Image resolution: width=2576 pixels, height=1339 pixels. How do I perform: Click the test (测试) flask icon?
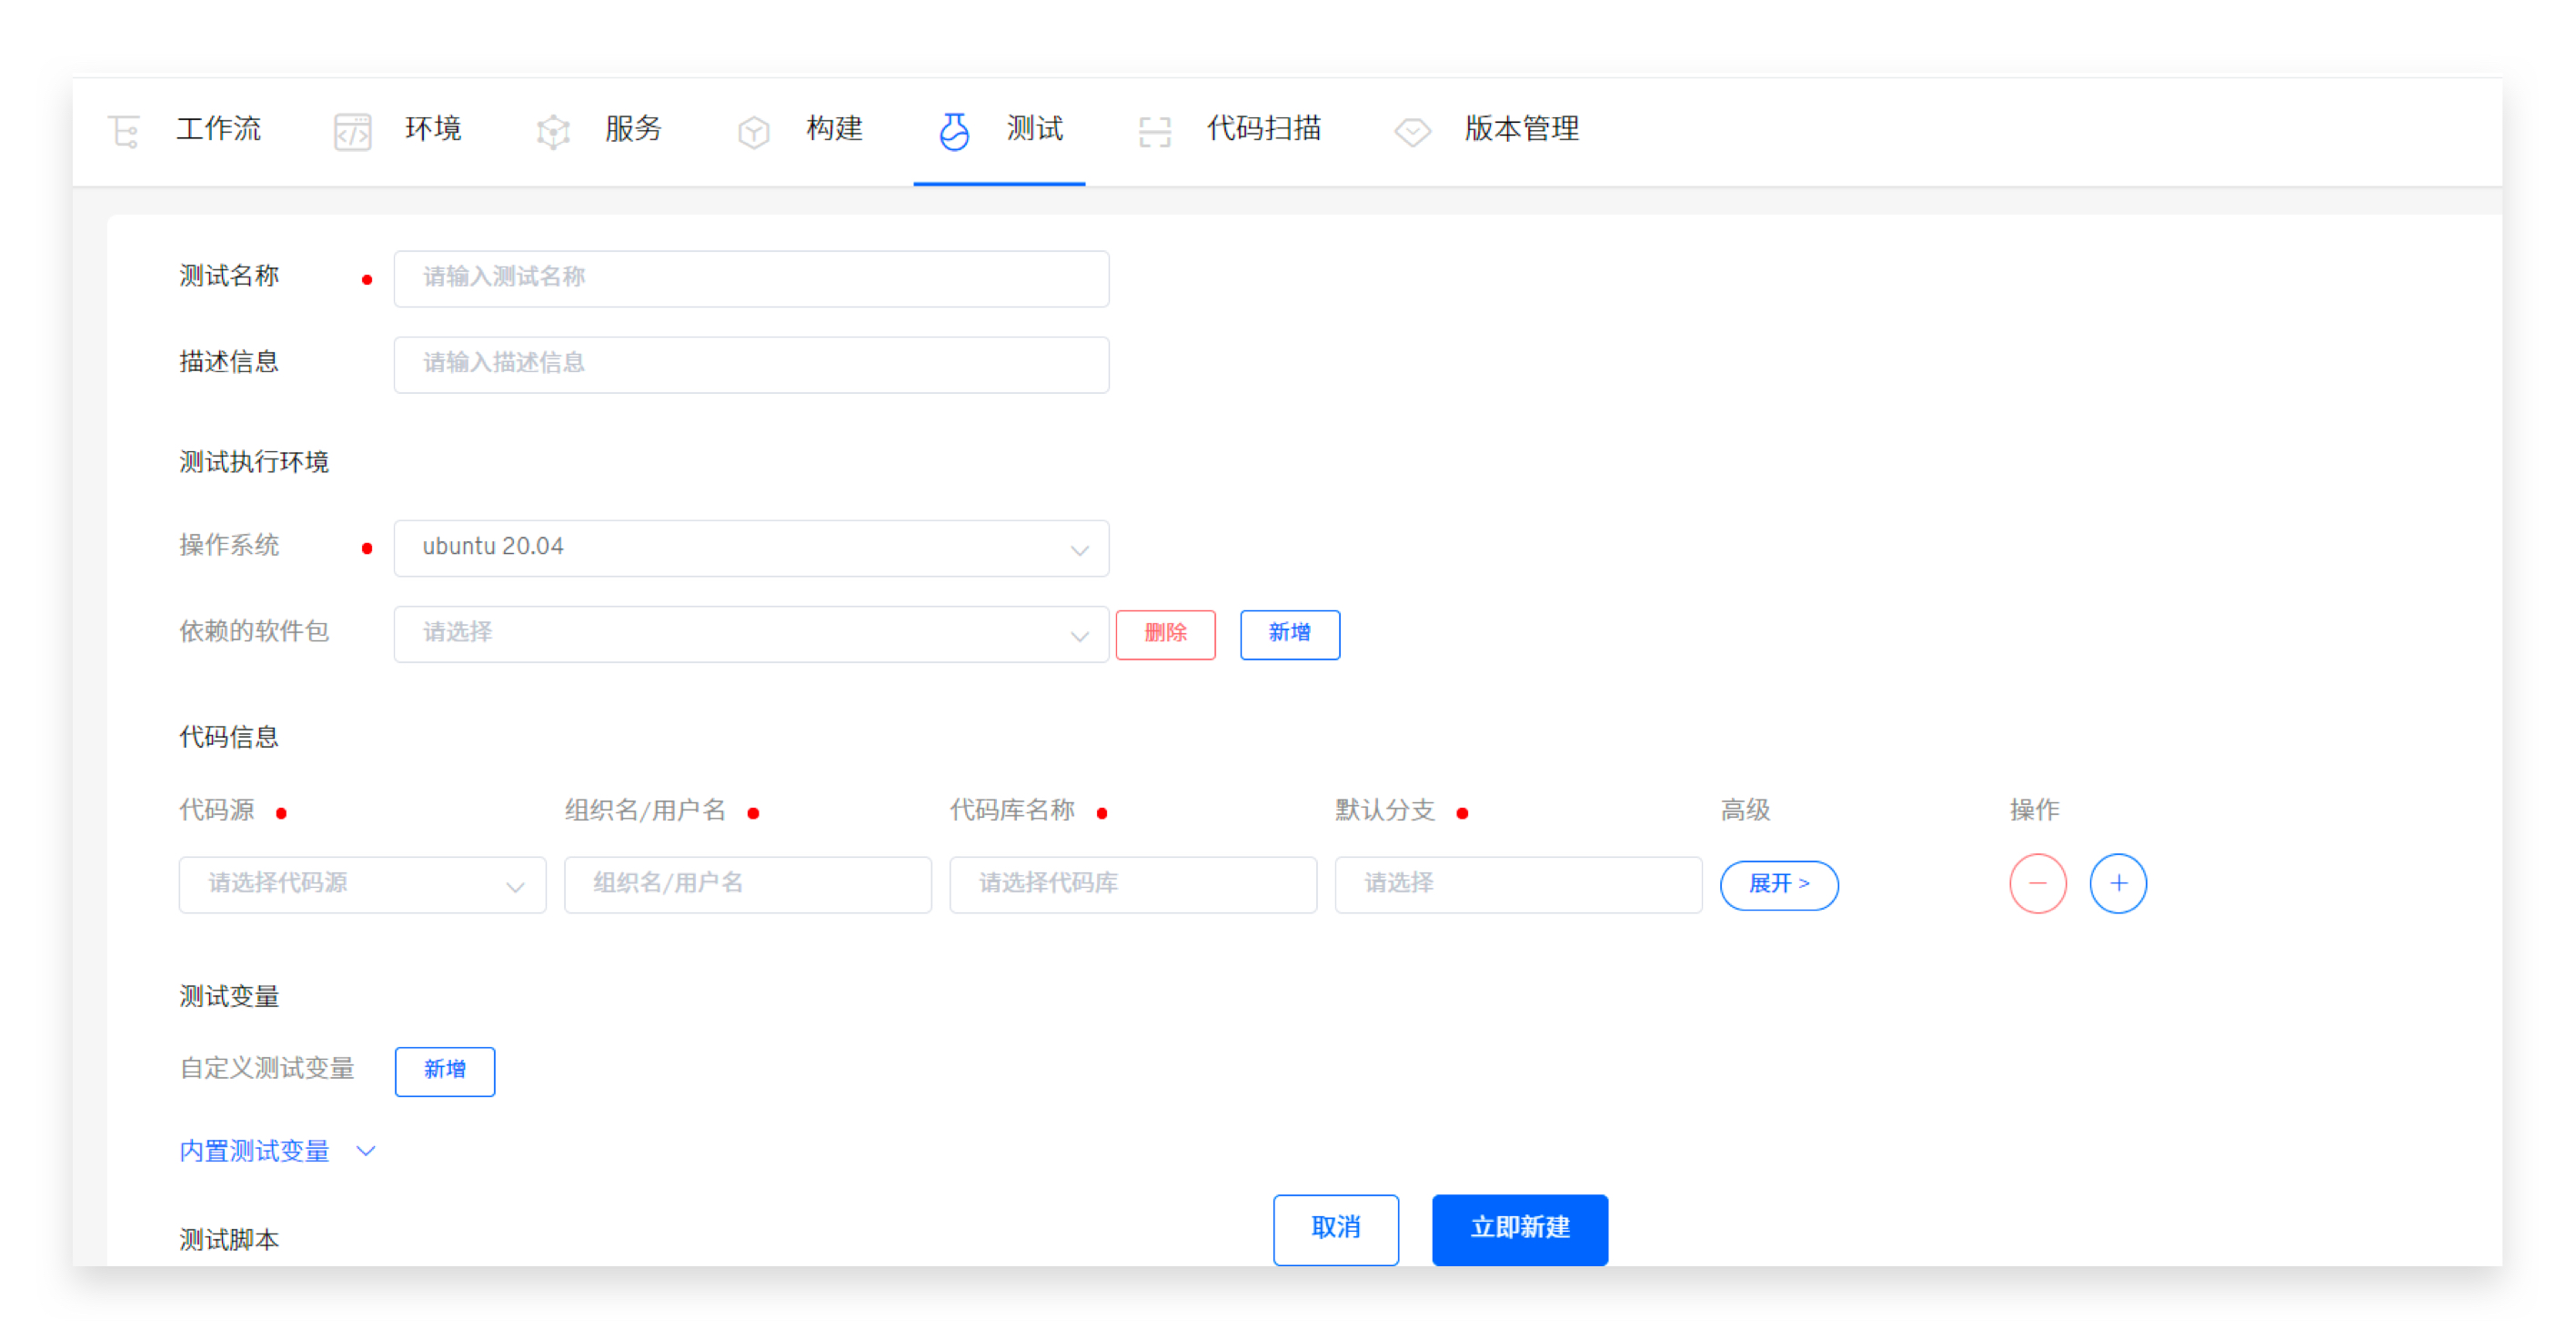click(954, 131)
